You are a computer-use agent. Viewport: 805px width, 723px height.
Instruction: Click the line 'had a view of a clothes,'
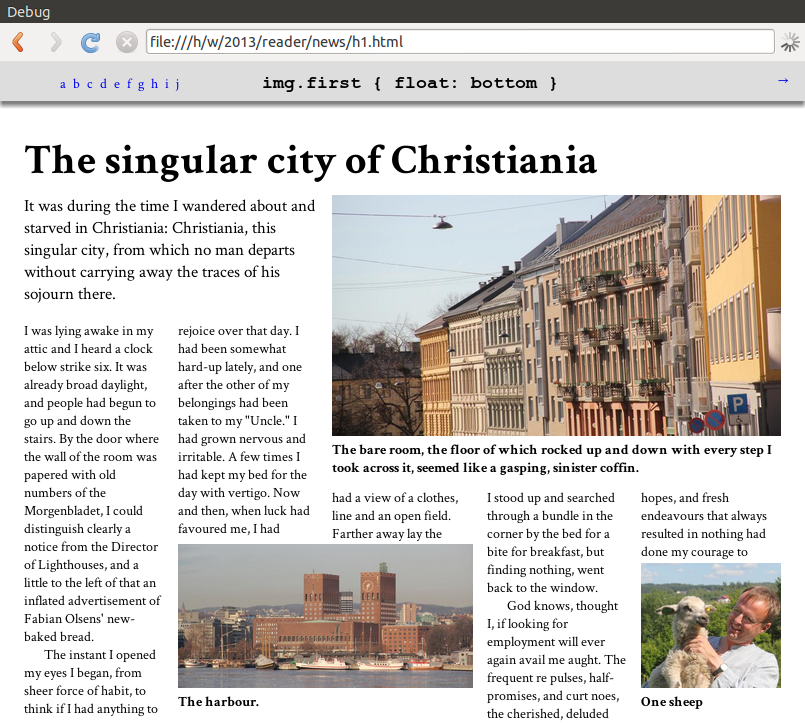[x=395, y=498]
